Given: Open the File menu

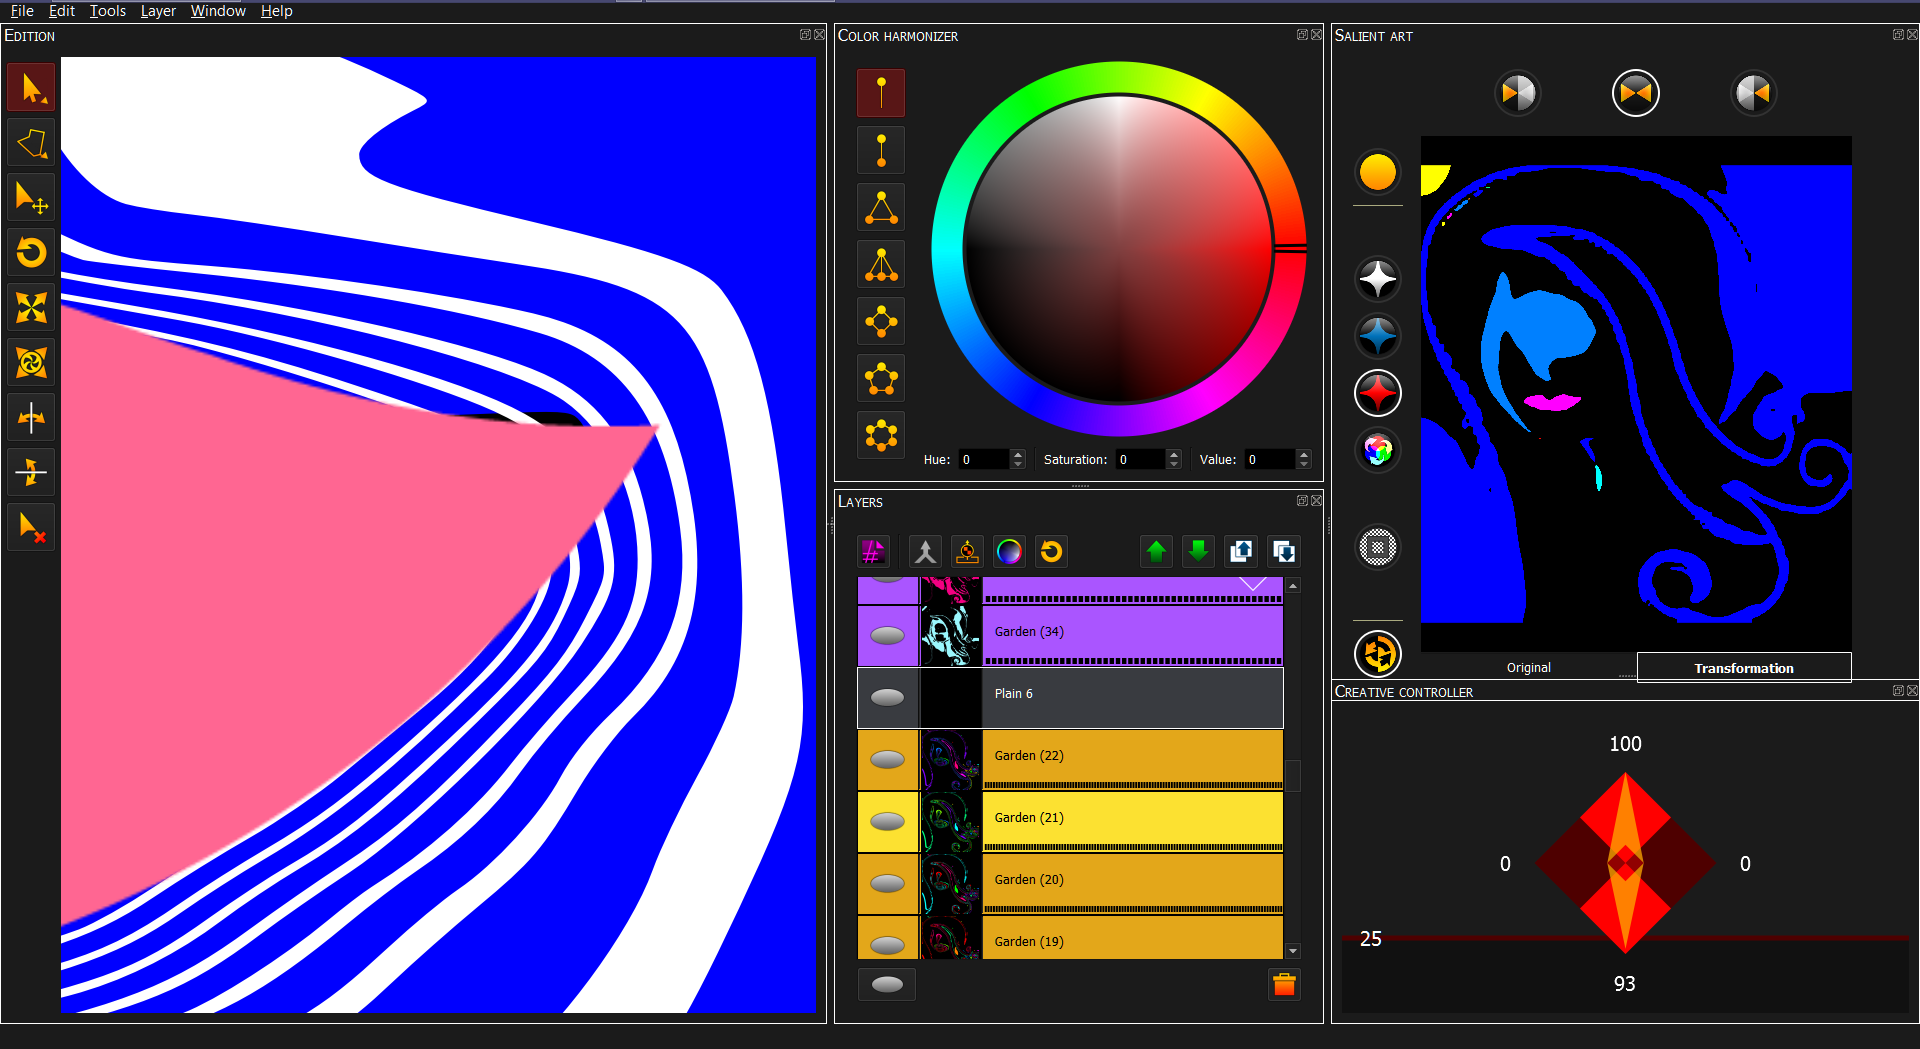Looking at the screenshot, I should point(22,11).
